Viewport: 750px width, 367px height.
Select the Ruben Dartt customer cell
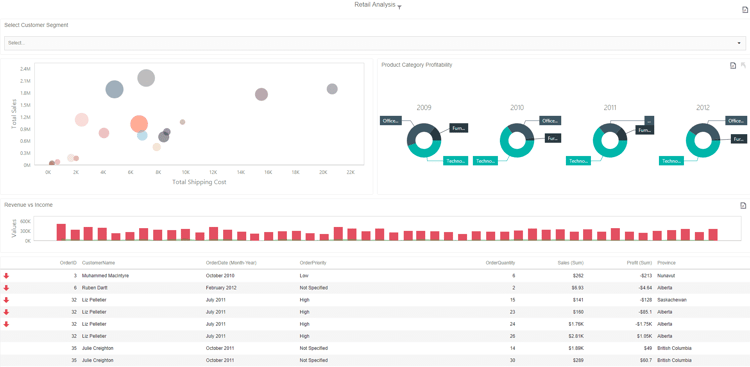(x=94, y=288)
